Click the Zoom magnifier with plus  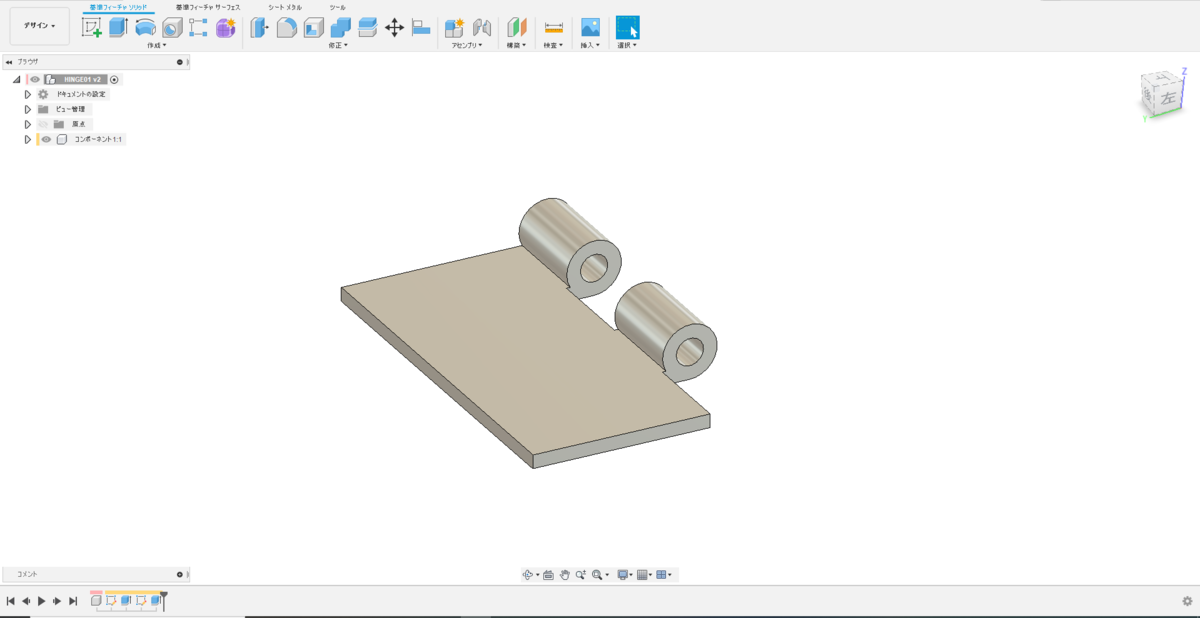coord(580,575)
